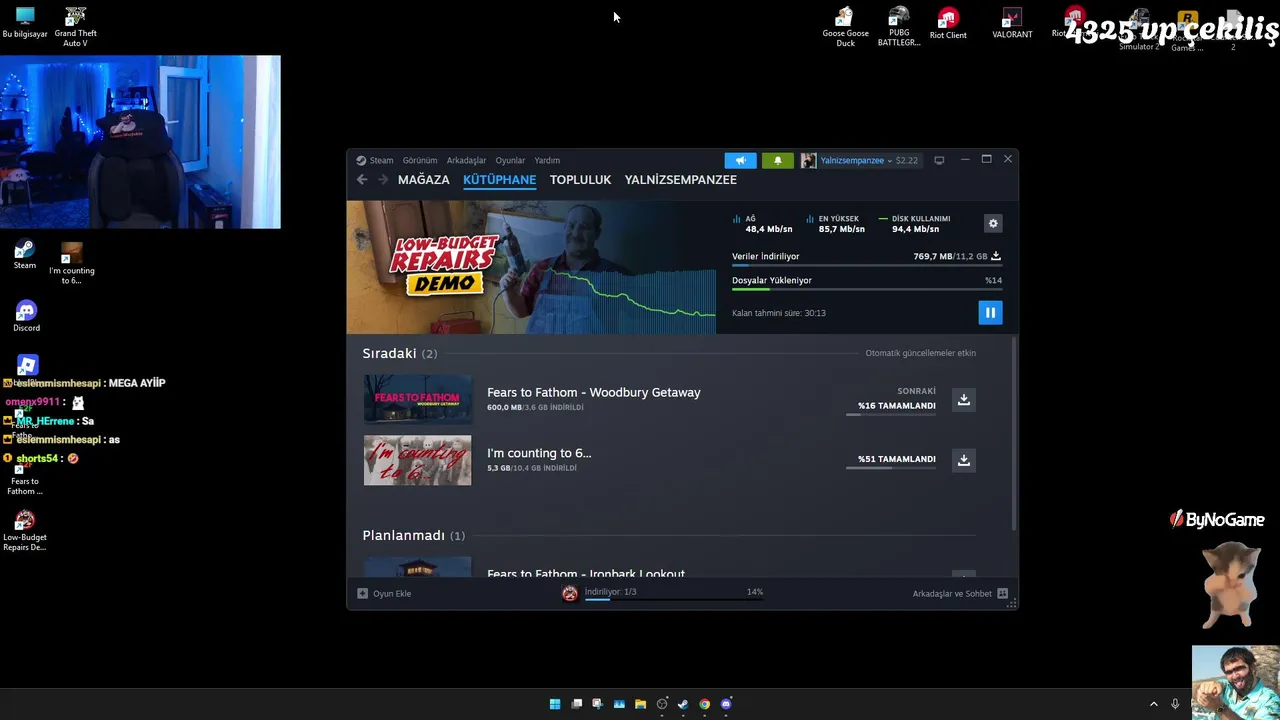
Task: Select the Discord desktop shortcut
Action: click(26, 316)
